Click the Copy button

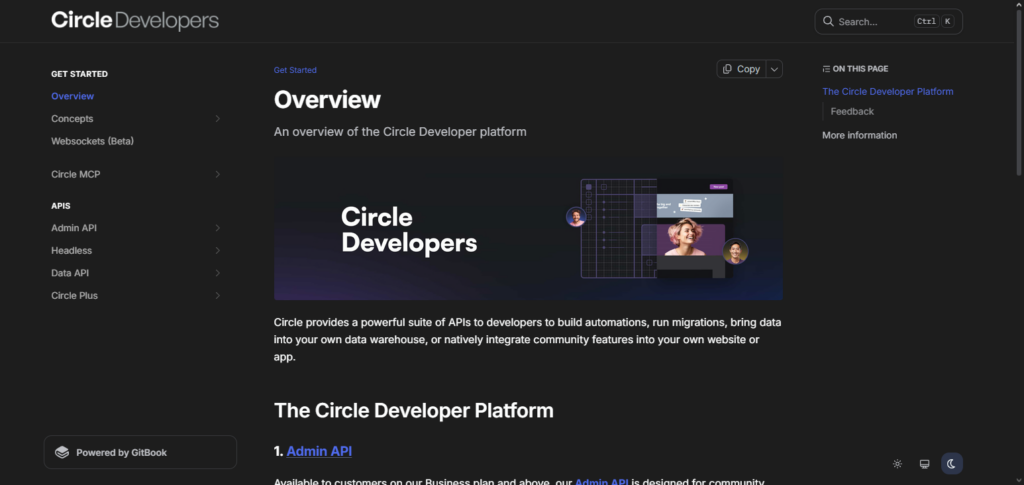pyautogui.click(x=741, y=69)
